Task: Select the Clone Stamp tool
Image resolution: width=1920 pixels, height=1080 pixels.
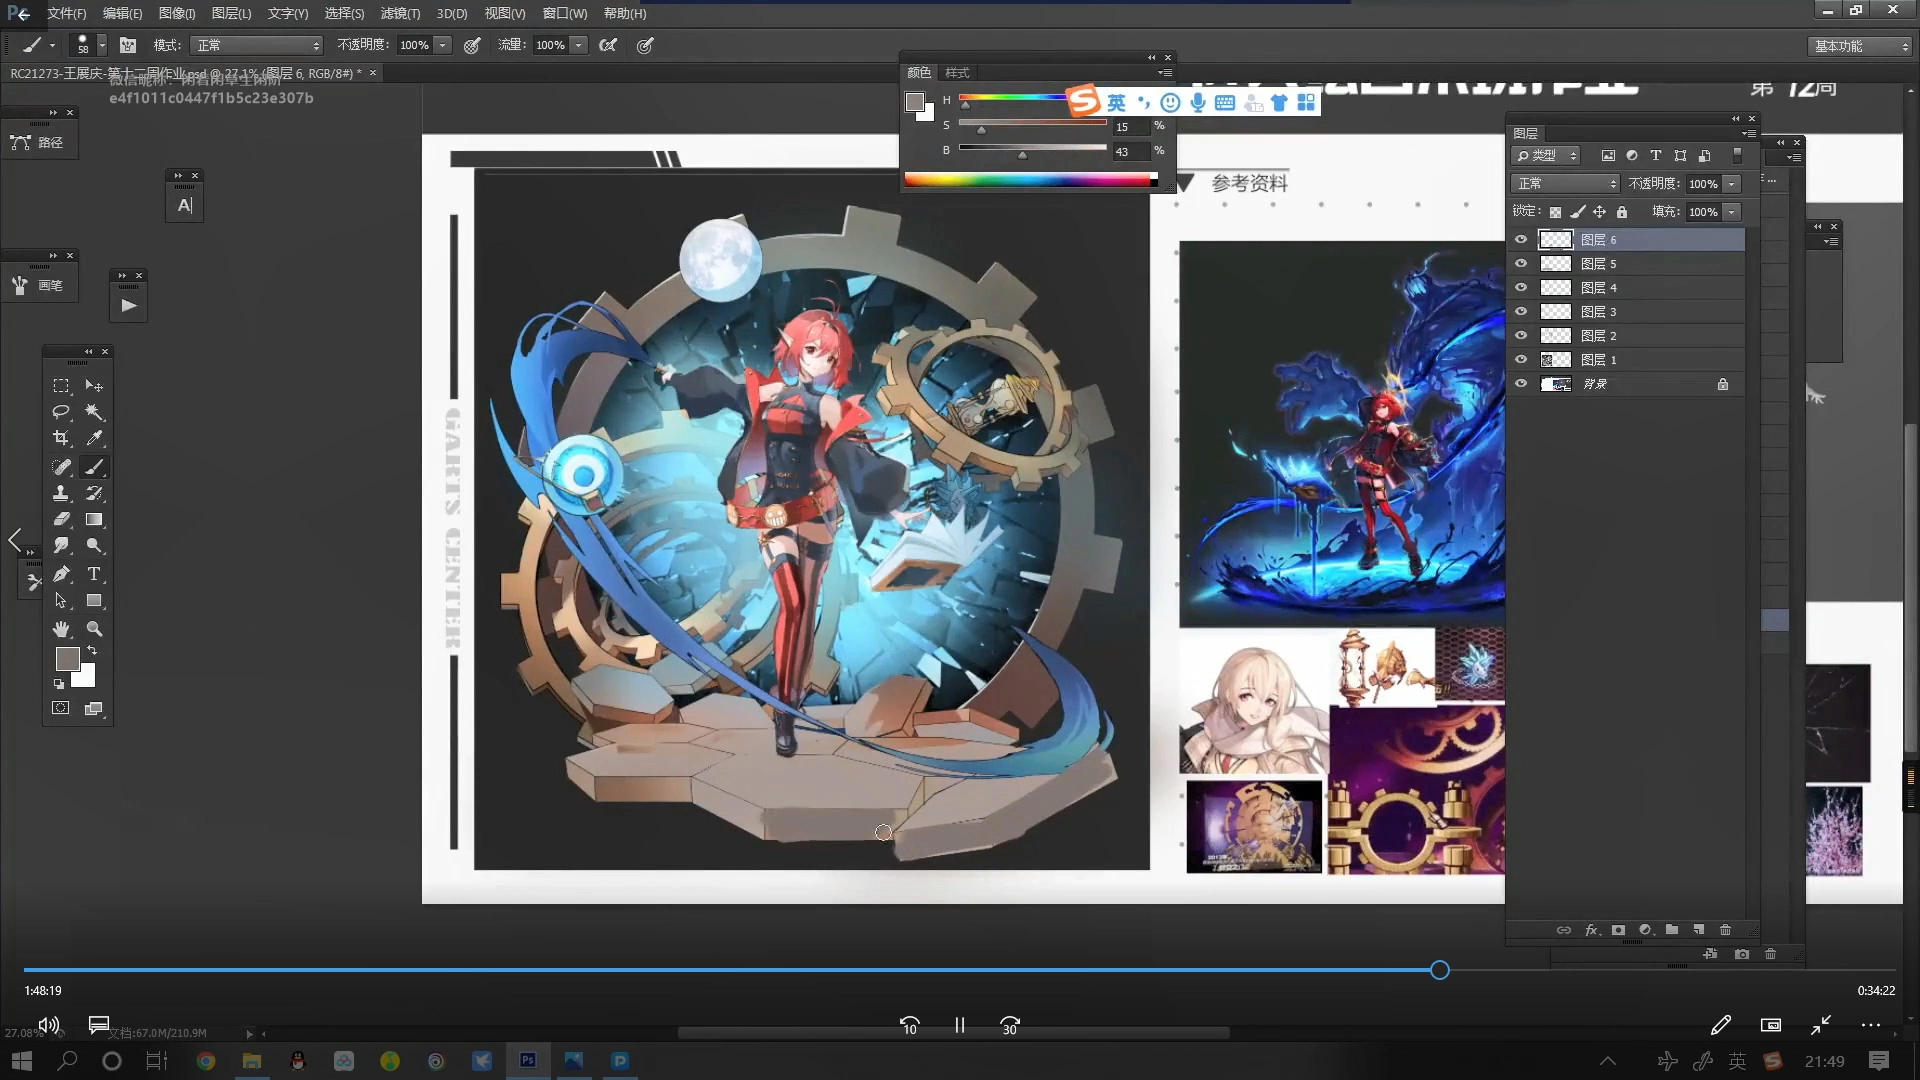Action: point(61,493)
